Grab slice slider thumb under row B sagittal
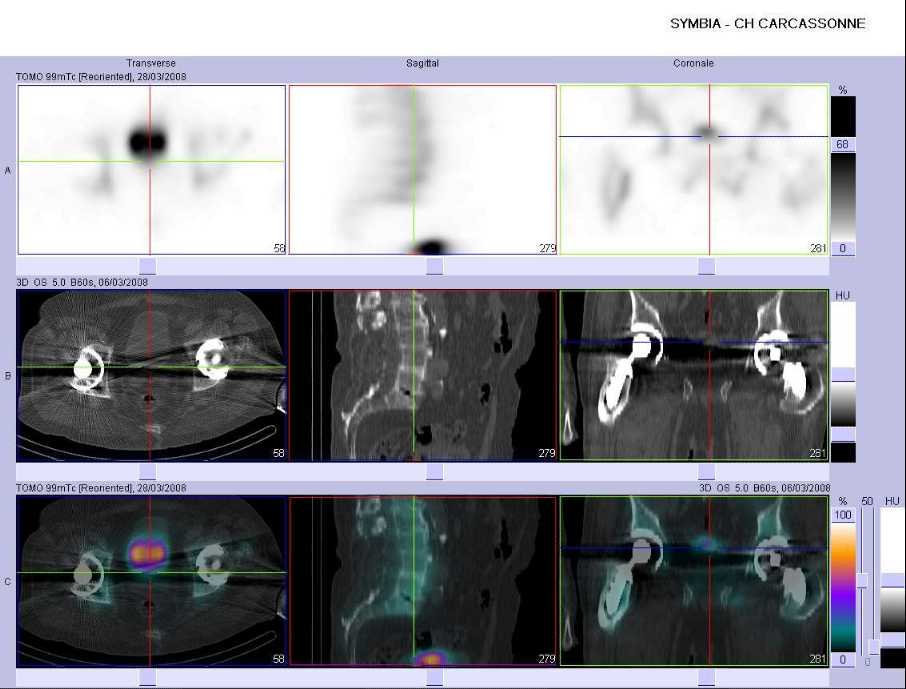This screenshot has width=906, height=689. click(435, 472)
